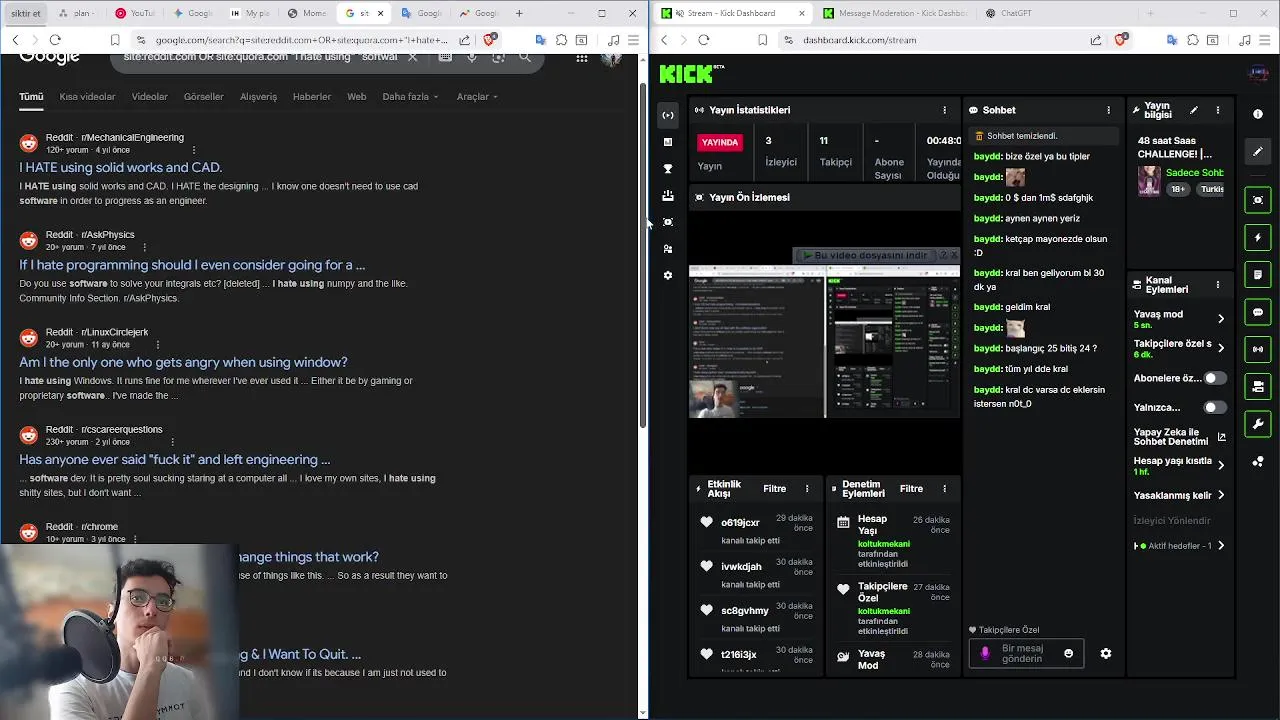Clear the Google search box with X

pos(412,57)
